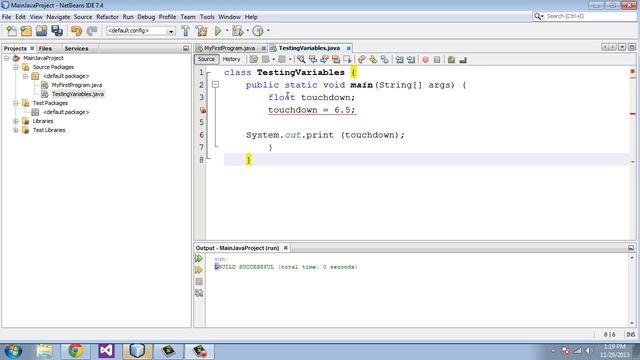Click the Save All toolbar icon
This screenshot has height=360, width=640.
[x=57, y=31]
